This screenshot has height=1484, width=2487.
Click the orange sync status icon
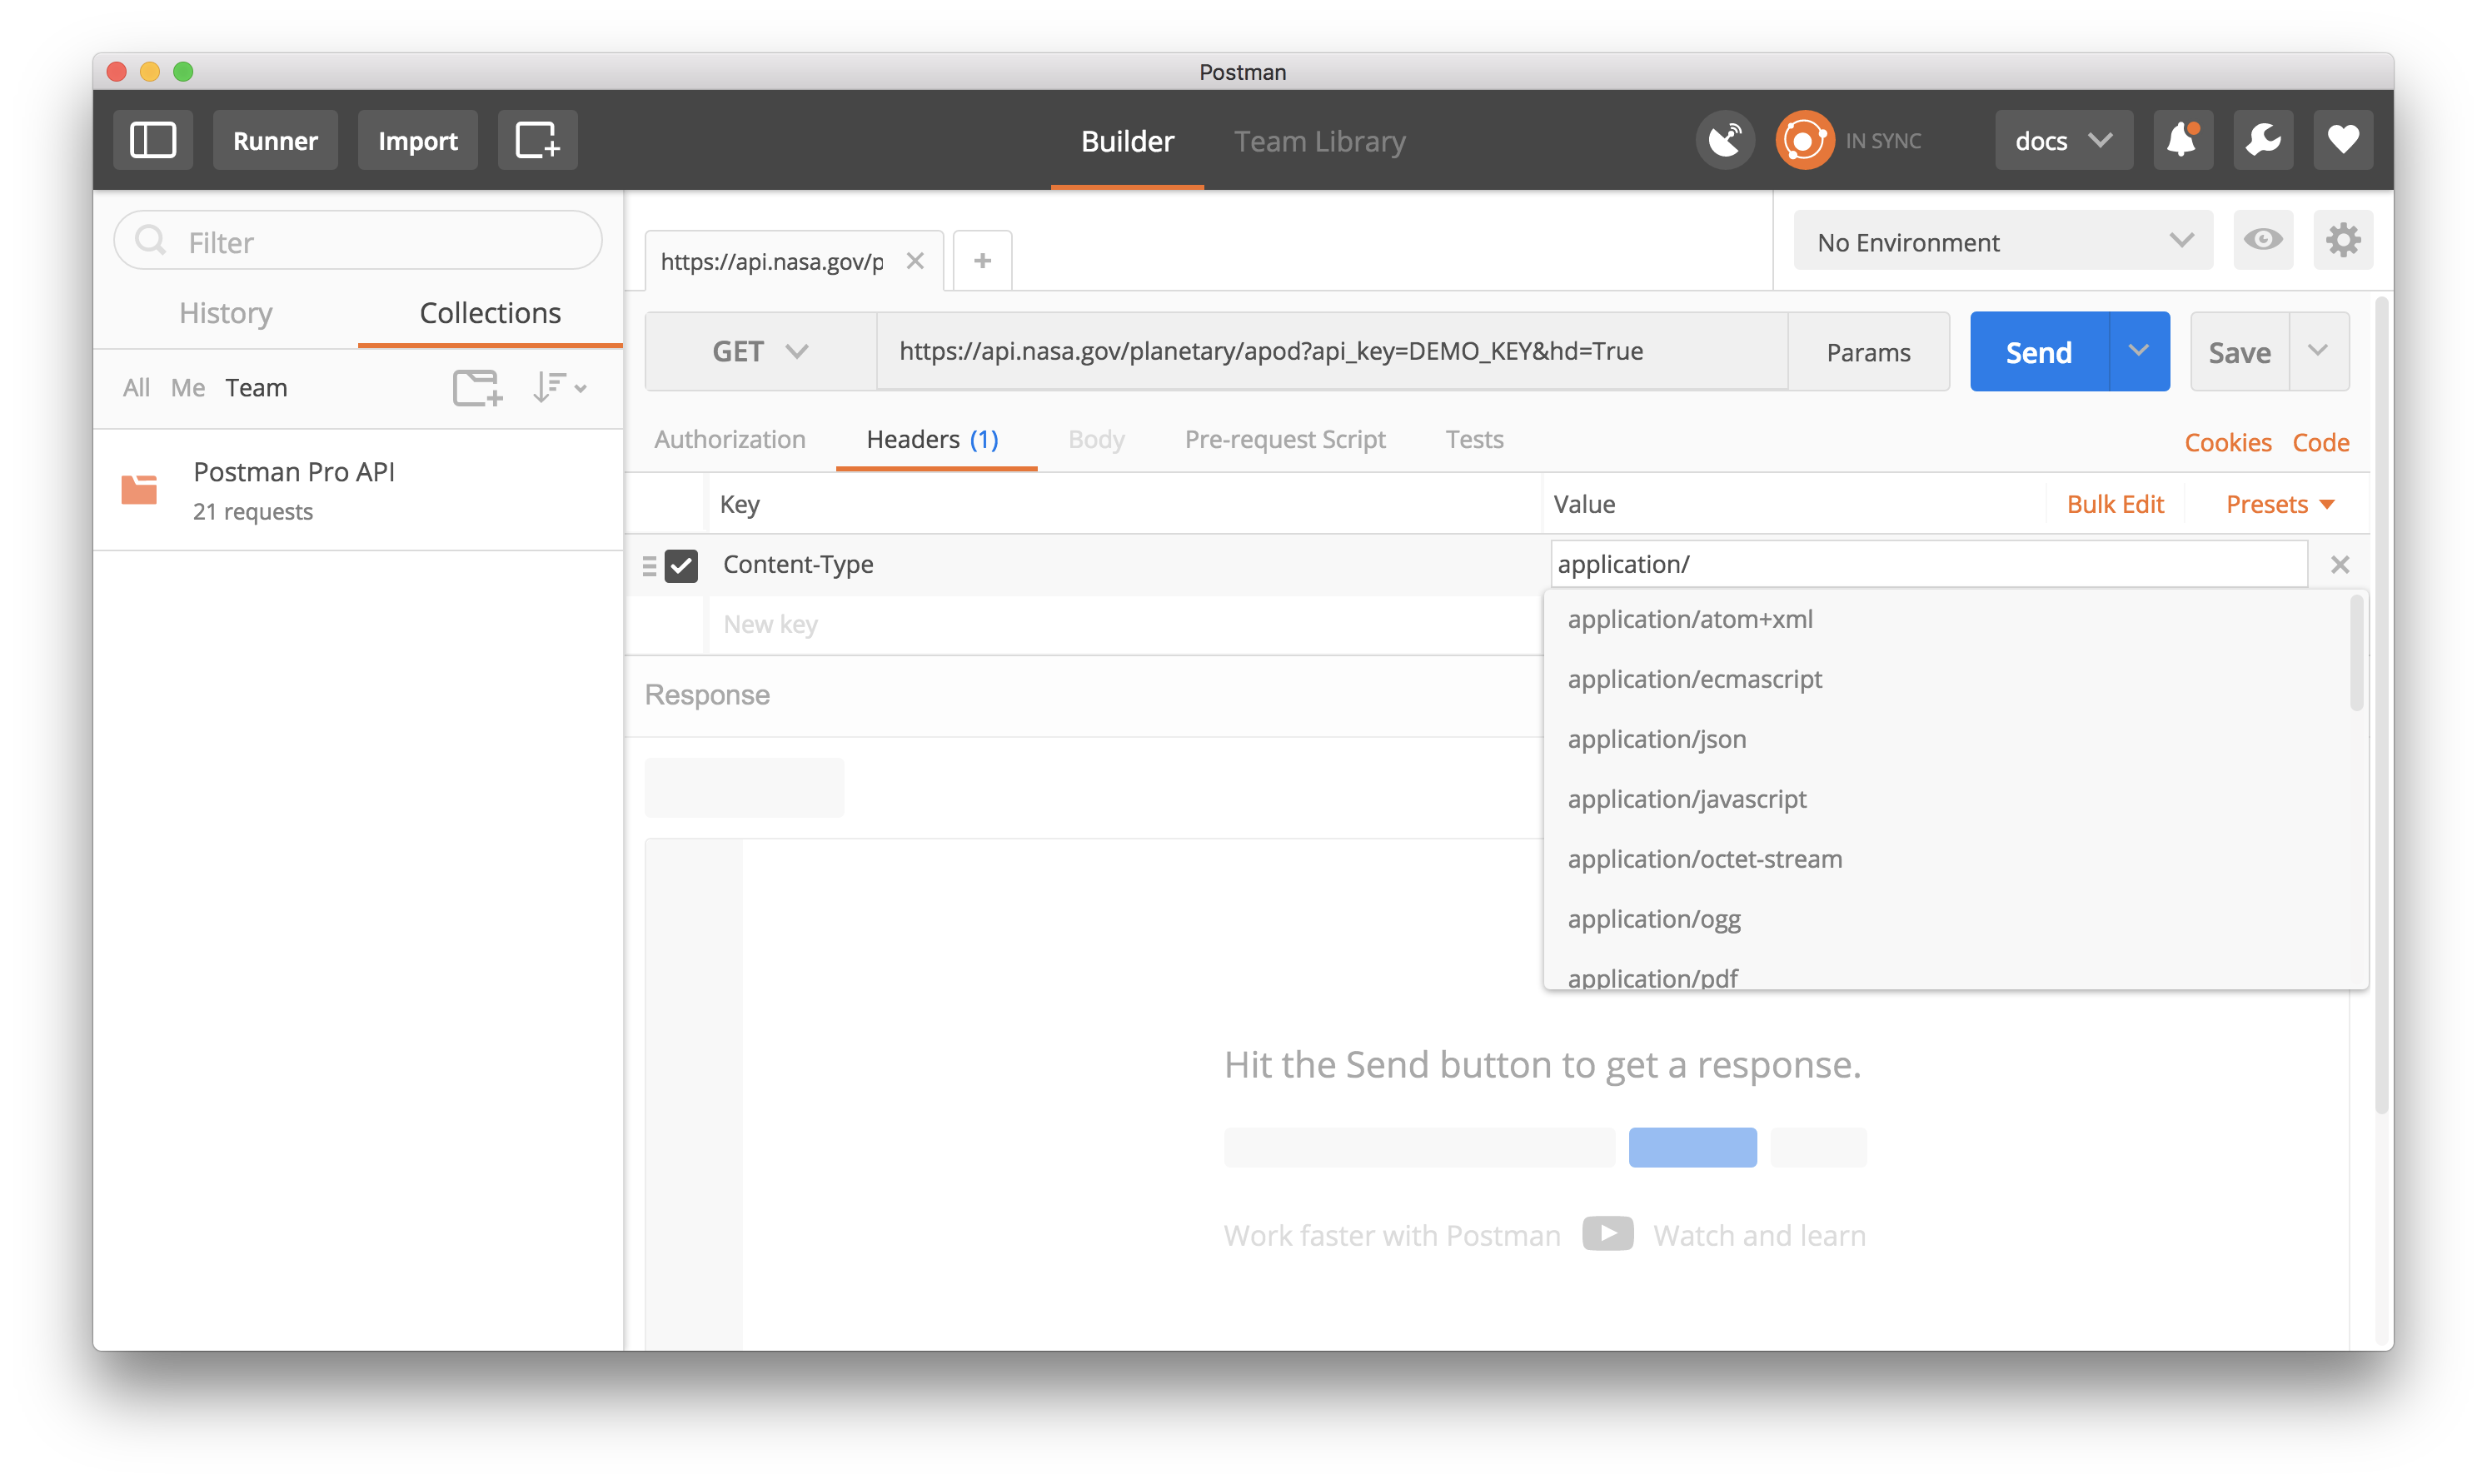pyautogui.click(x=1804, y=140)
